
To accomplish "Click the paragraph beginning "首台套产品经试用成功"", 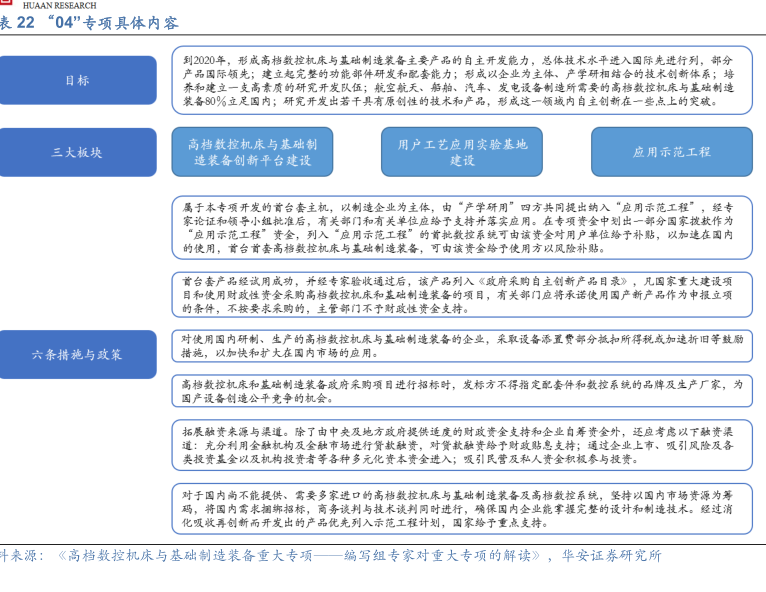I will [x=461, y=295].
